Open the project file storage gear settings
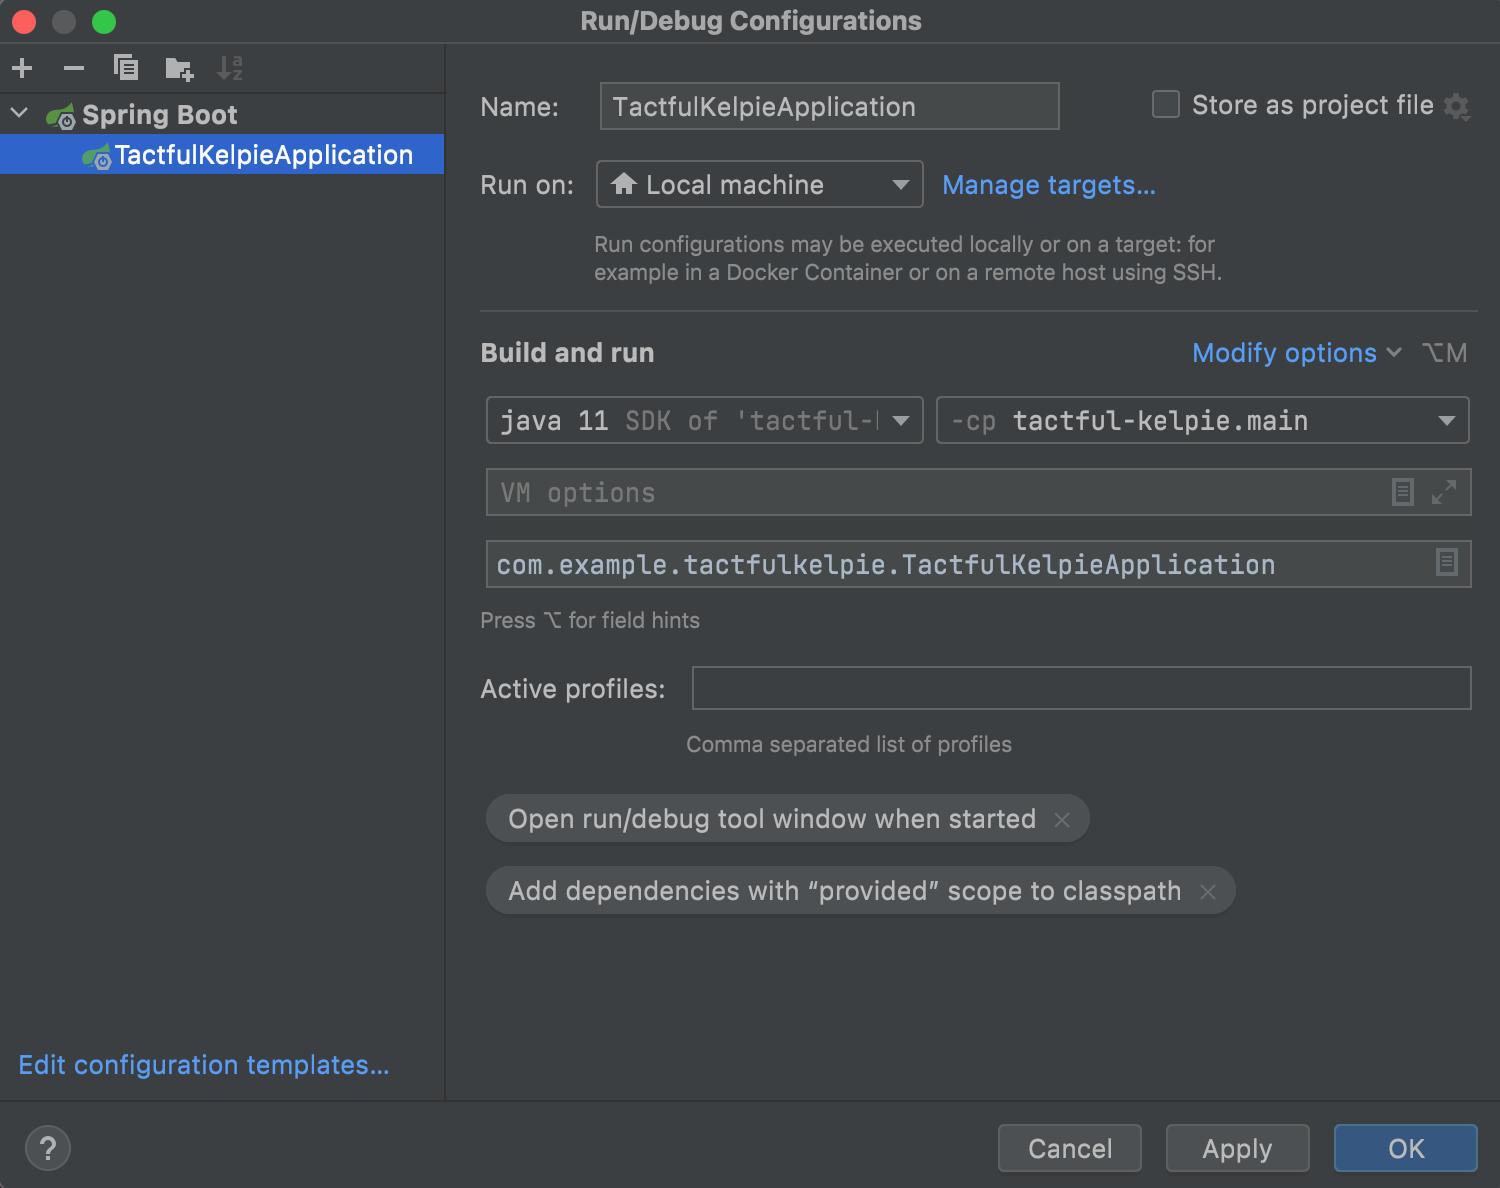Image resolution: width=1500 pixels, height=1188 pixels. tap(1457, 106)
